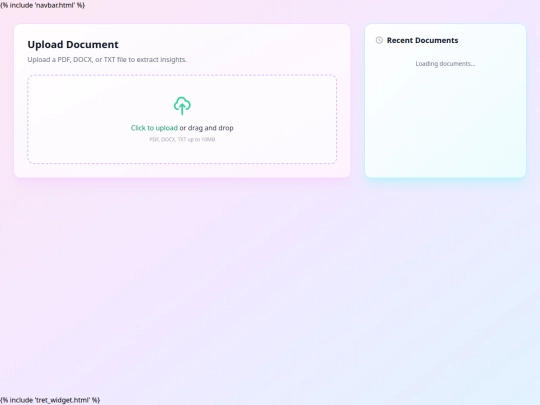The image size is (540, 405).
Task: Click the "Loading documents..." message
Action: [445, 64]
